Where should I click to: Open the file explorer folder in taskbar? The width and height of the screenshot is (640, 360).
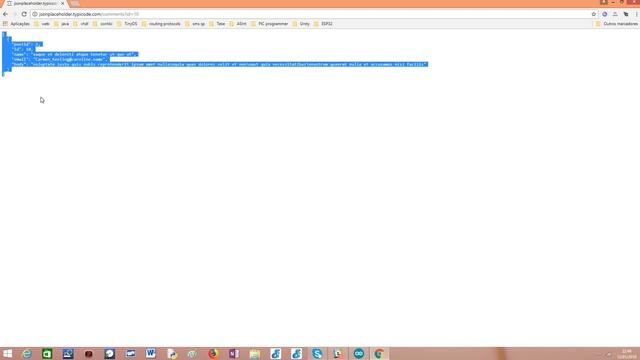tap(255, 353)
